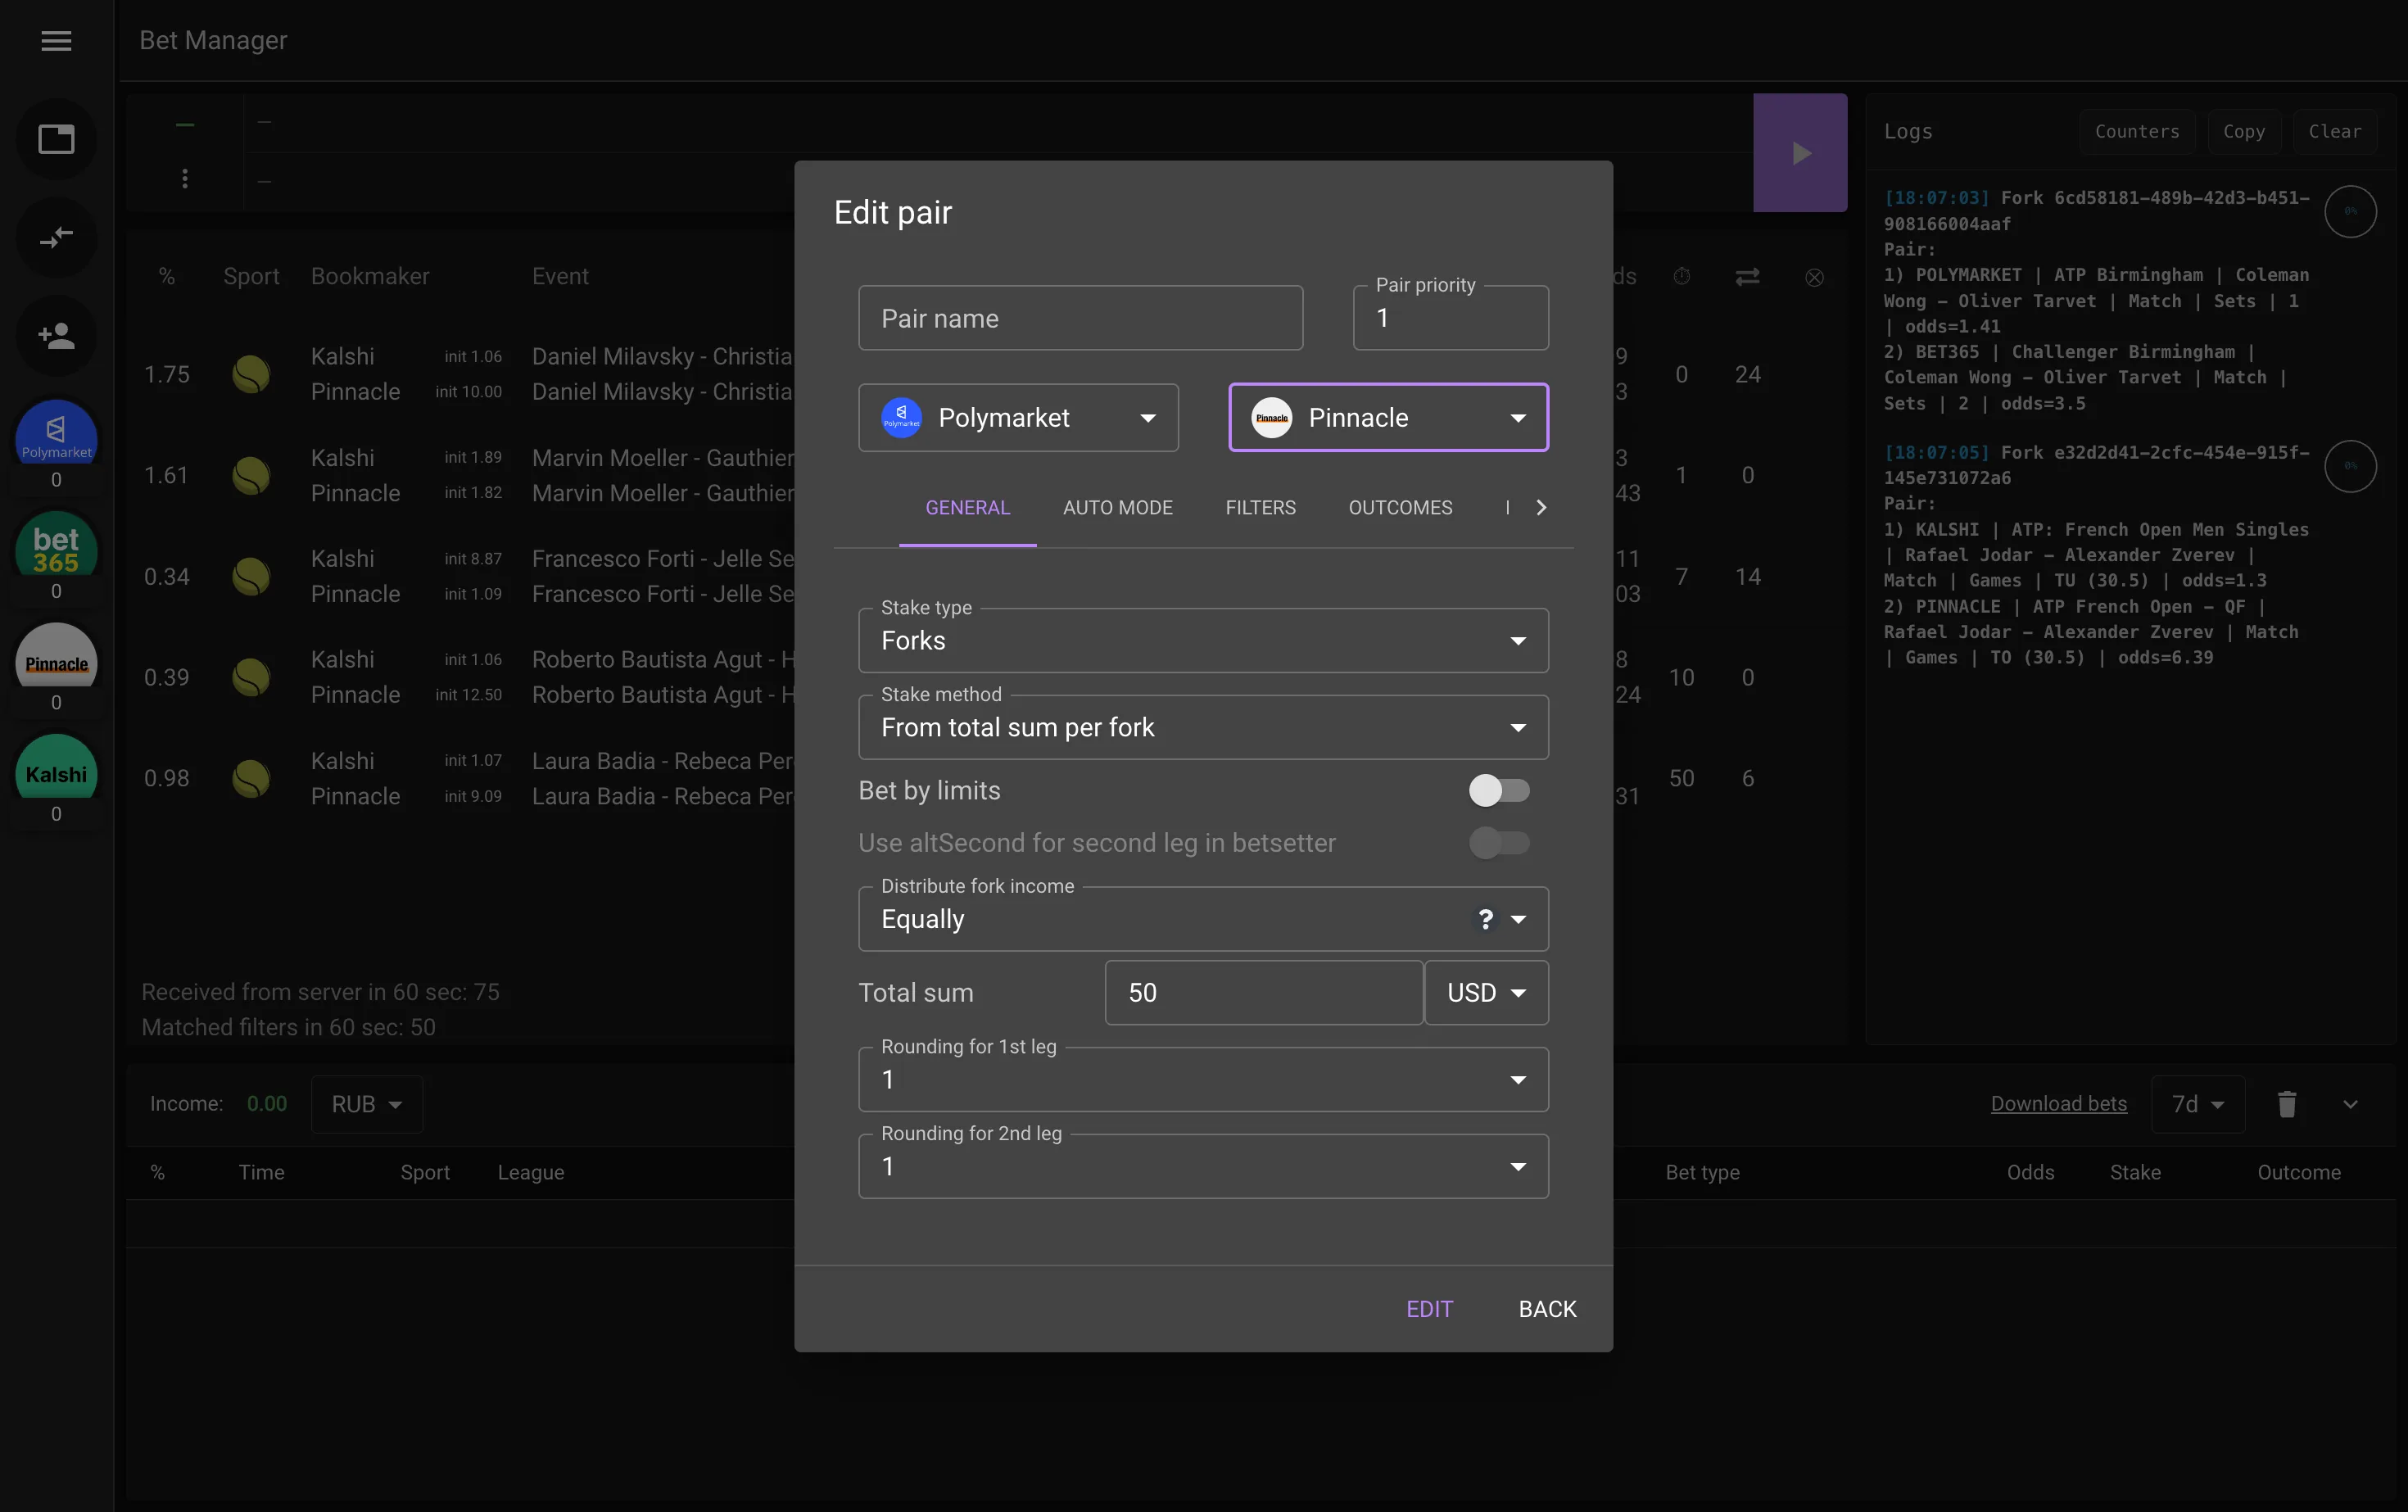Viewport: 2408px width, 1512px height.
Task: Open the Polymarket bookmaker dropdown
Action: coord(1018,418)
